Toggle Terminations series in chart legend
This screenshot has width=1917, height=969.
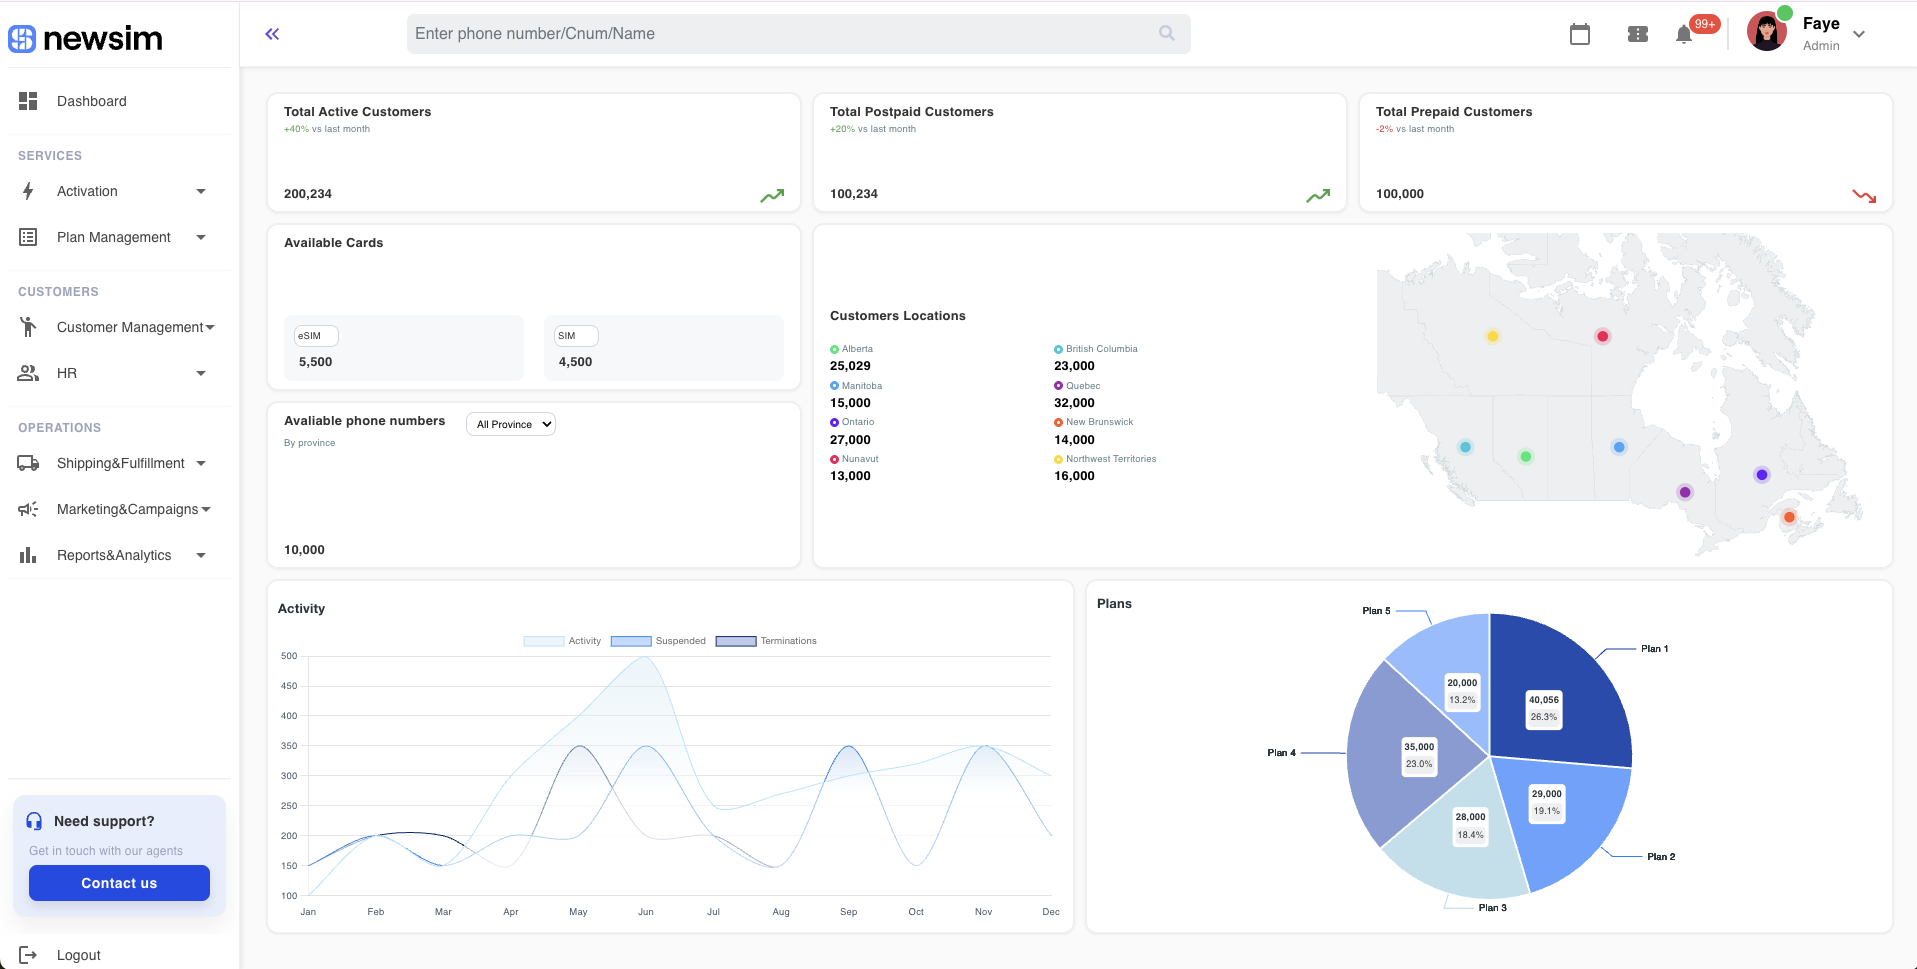tap(766, 641)
